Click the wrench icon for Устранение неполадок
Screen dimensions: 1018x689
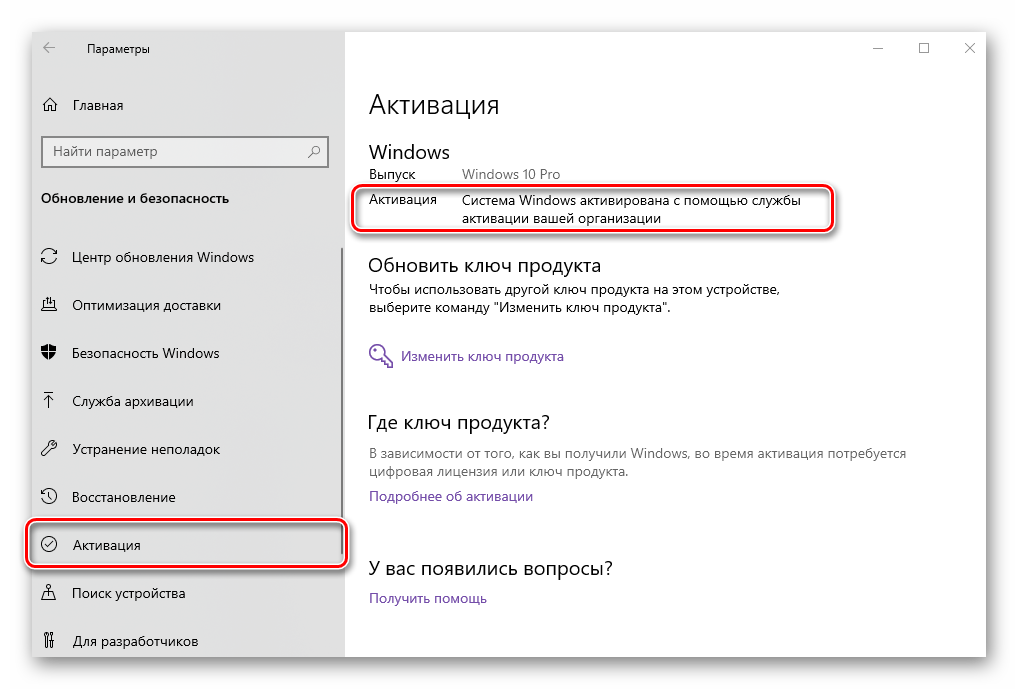click(49, 448)
